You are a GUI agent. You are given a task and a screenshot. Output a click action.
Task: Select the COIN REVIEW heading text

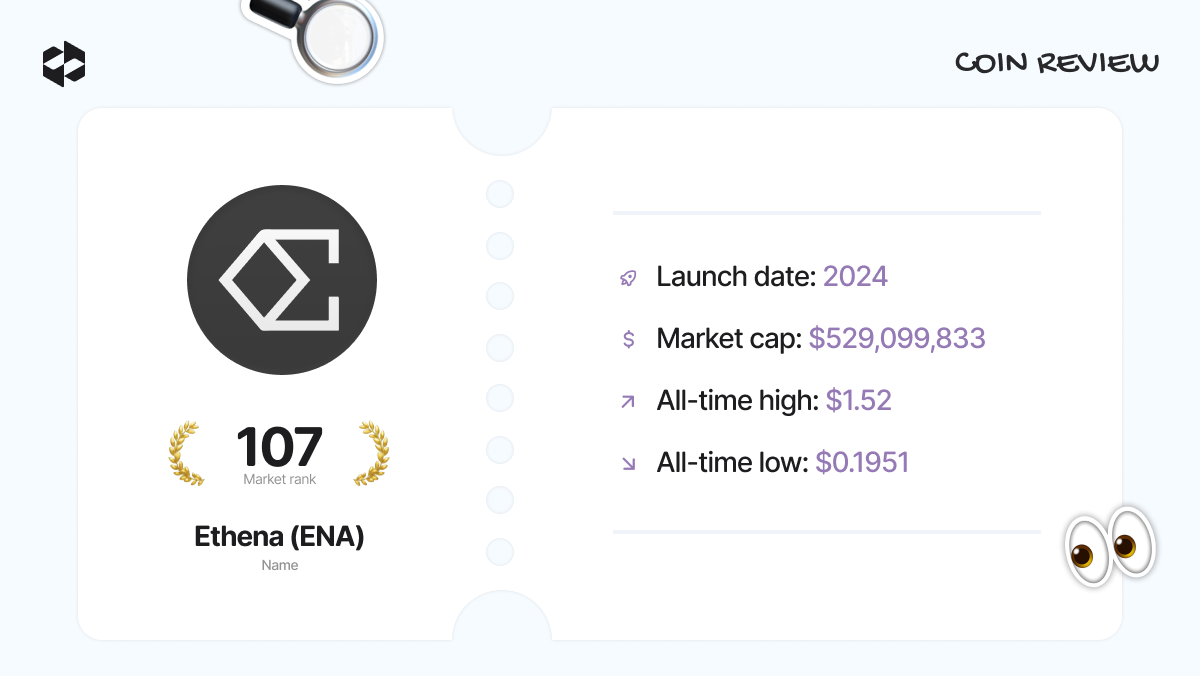(x=1057, y=63)
